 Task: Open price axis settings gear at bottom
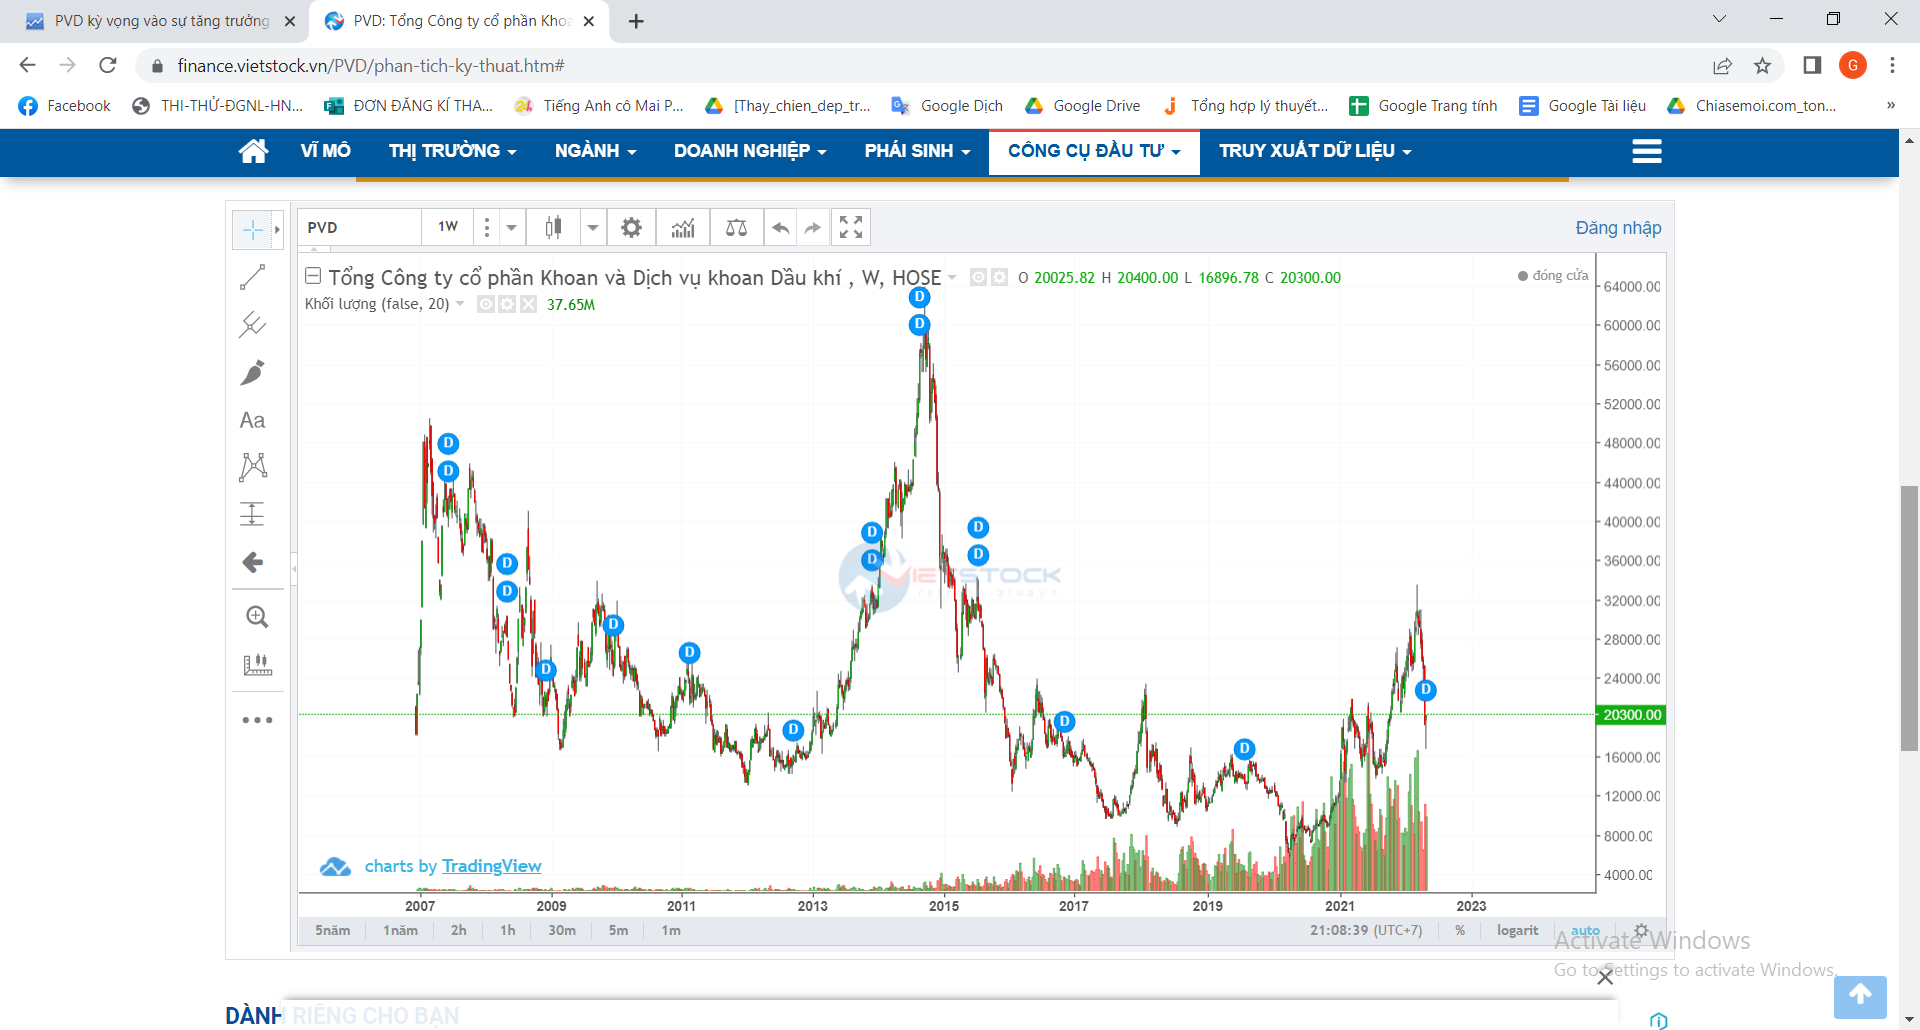(x=1641, y=930)
